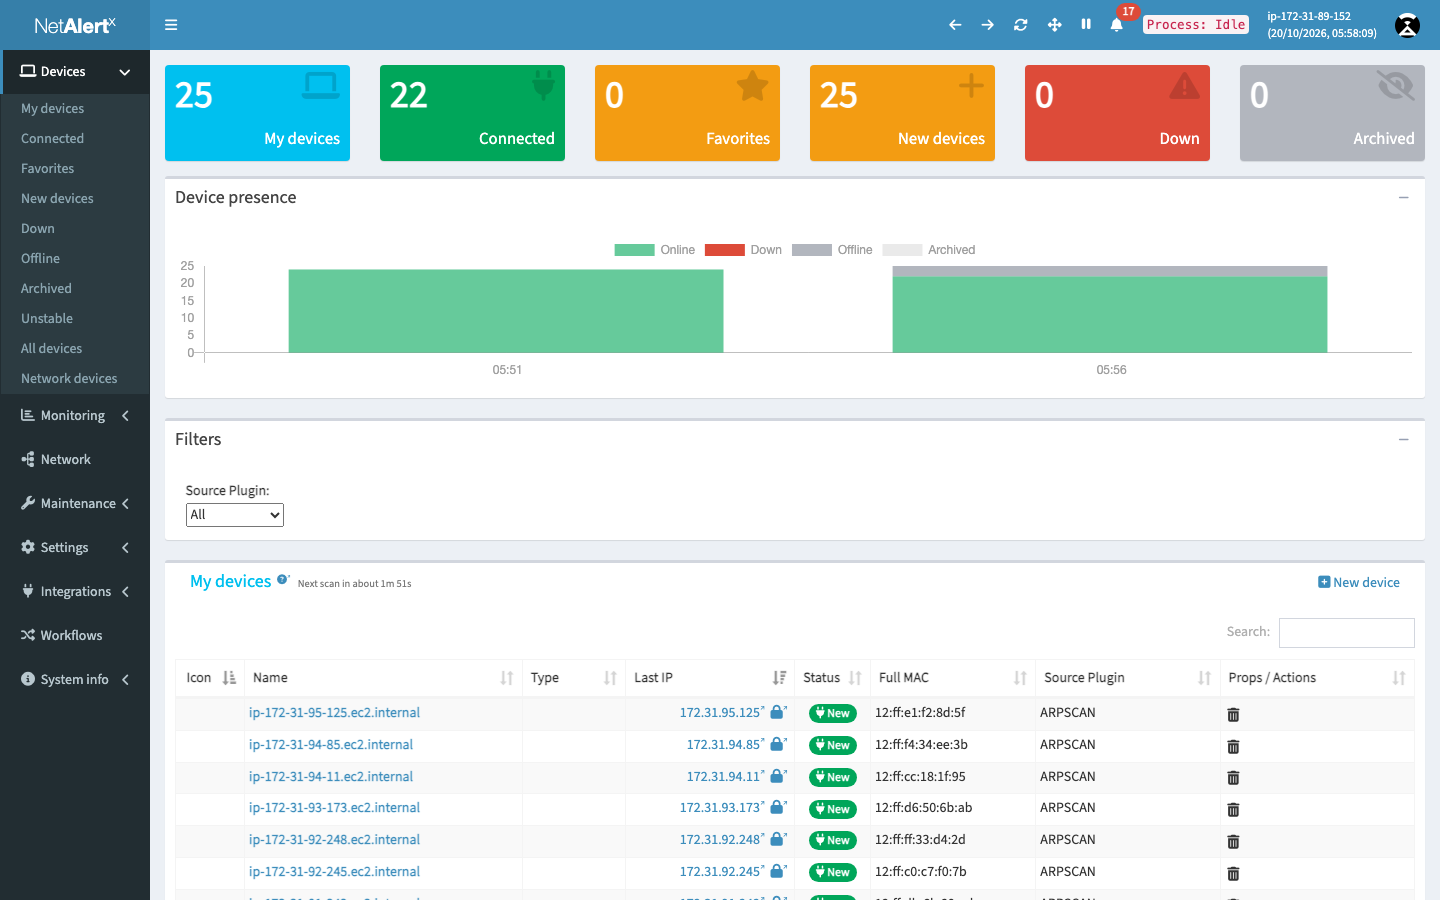This screenshot has height=900, width=1440.
Task: Go forward with the right arrow icon
Action: point(987,25)
